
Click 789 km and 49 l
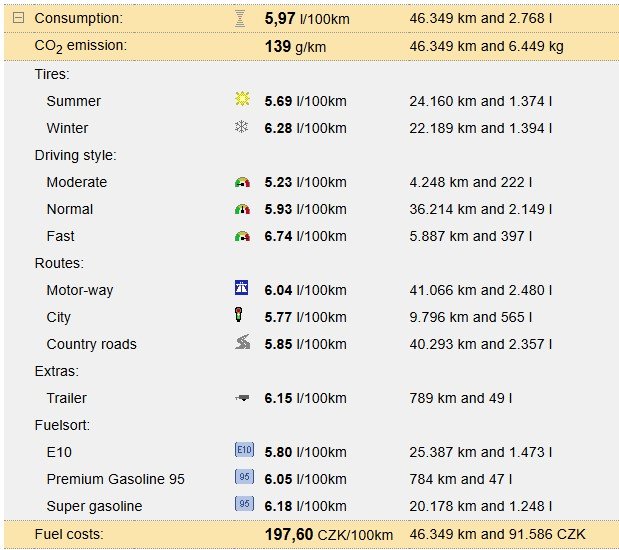[x=461, y=398]
